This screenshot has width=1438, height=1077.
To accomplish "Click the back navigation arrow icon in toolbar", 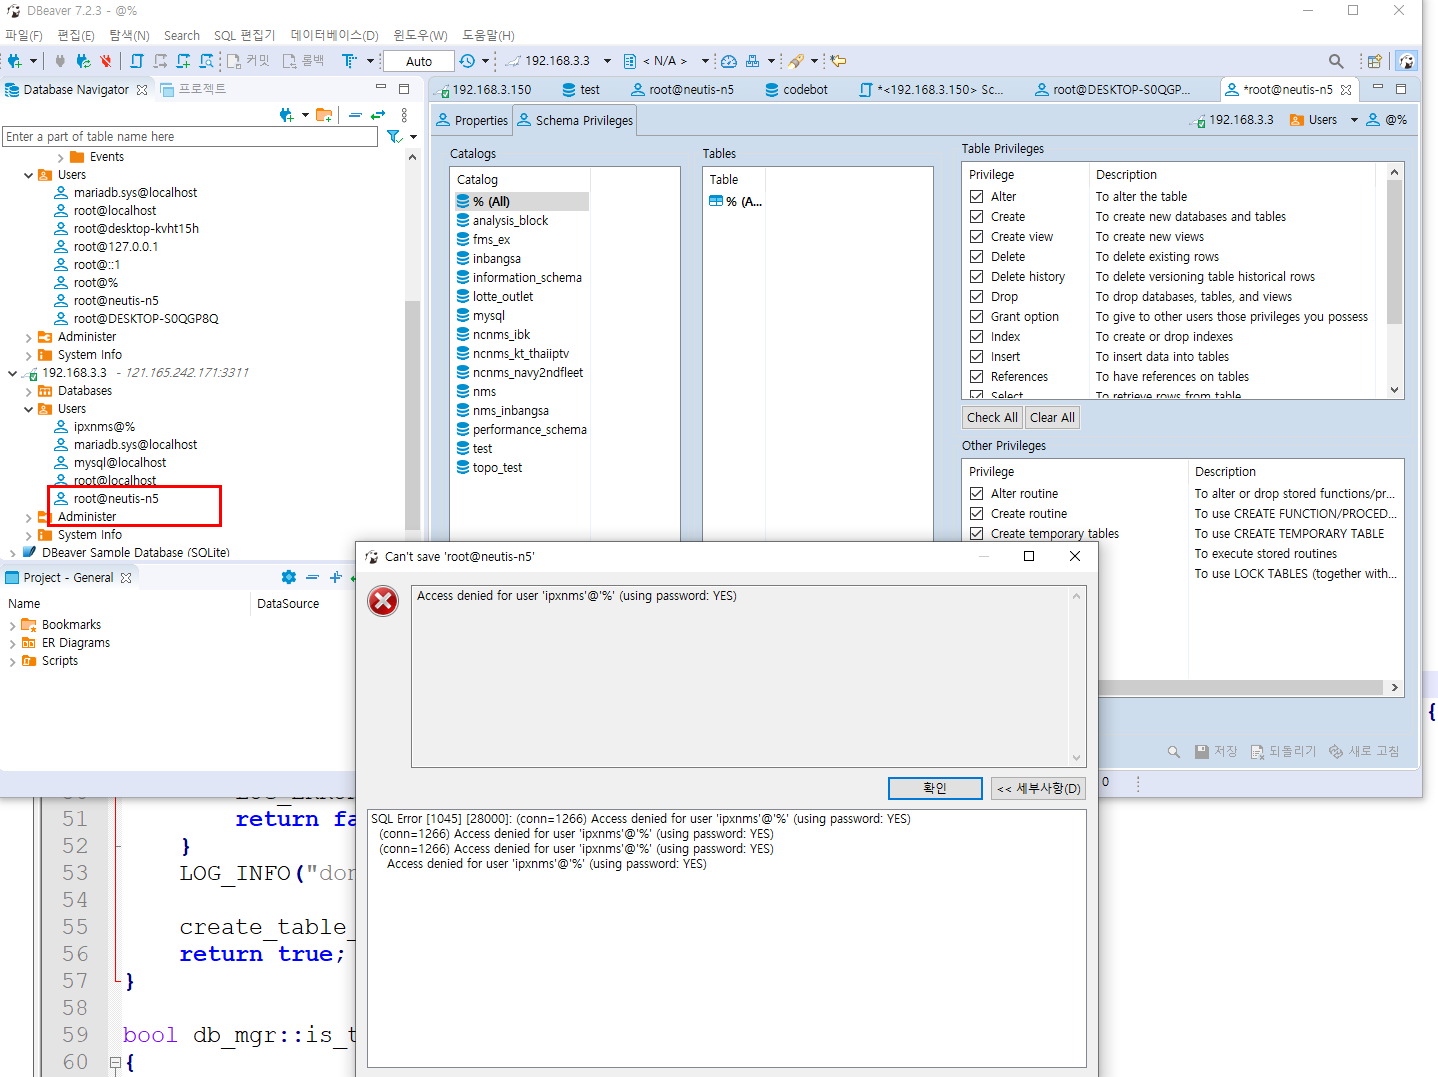I will (838, 61).
